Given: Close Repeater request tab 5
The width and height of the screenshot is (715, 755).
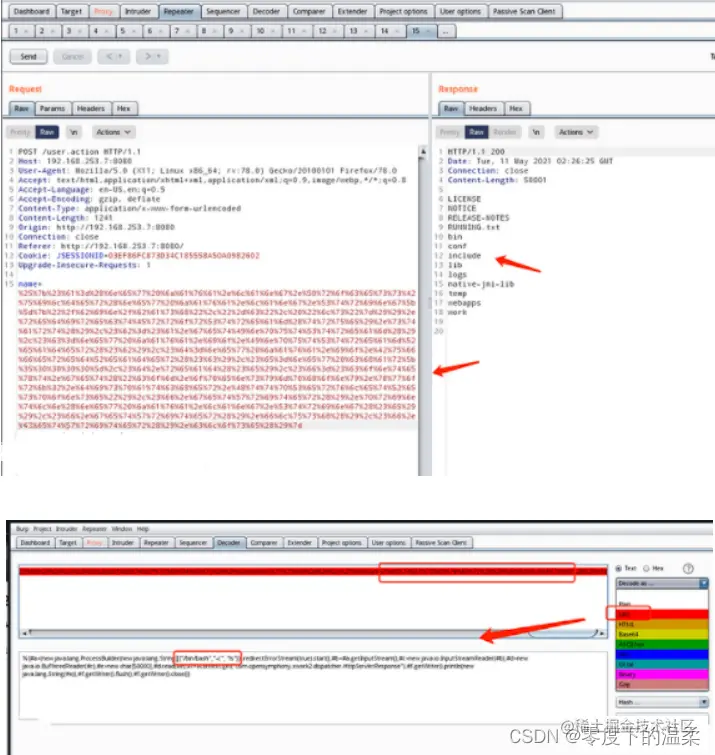Looking at the screenshot, I should (134, 31).
